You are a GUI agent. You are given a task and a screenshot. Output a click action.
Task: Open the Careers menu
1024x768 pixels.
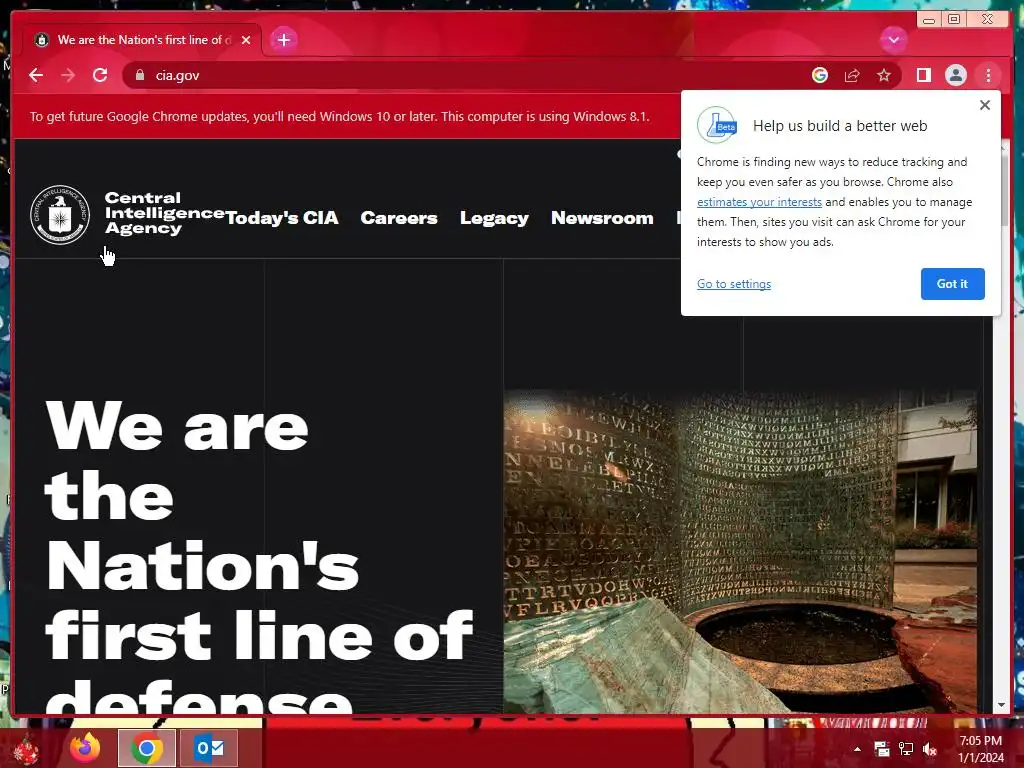pos(399,217)
